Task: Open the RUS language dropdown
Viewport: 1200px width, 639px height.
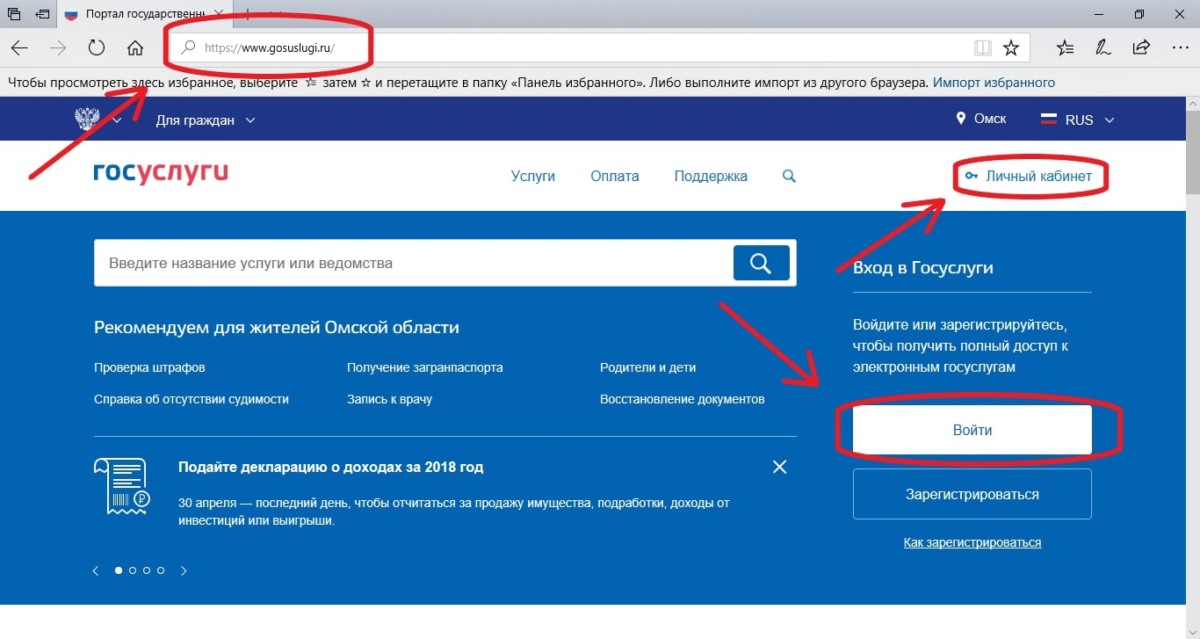Action: pyautogui.click(x=1078, y=120)
